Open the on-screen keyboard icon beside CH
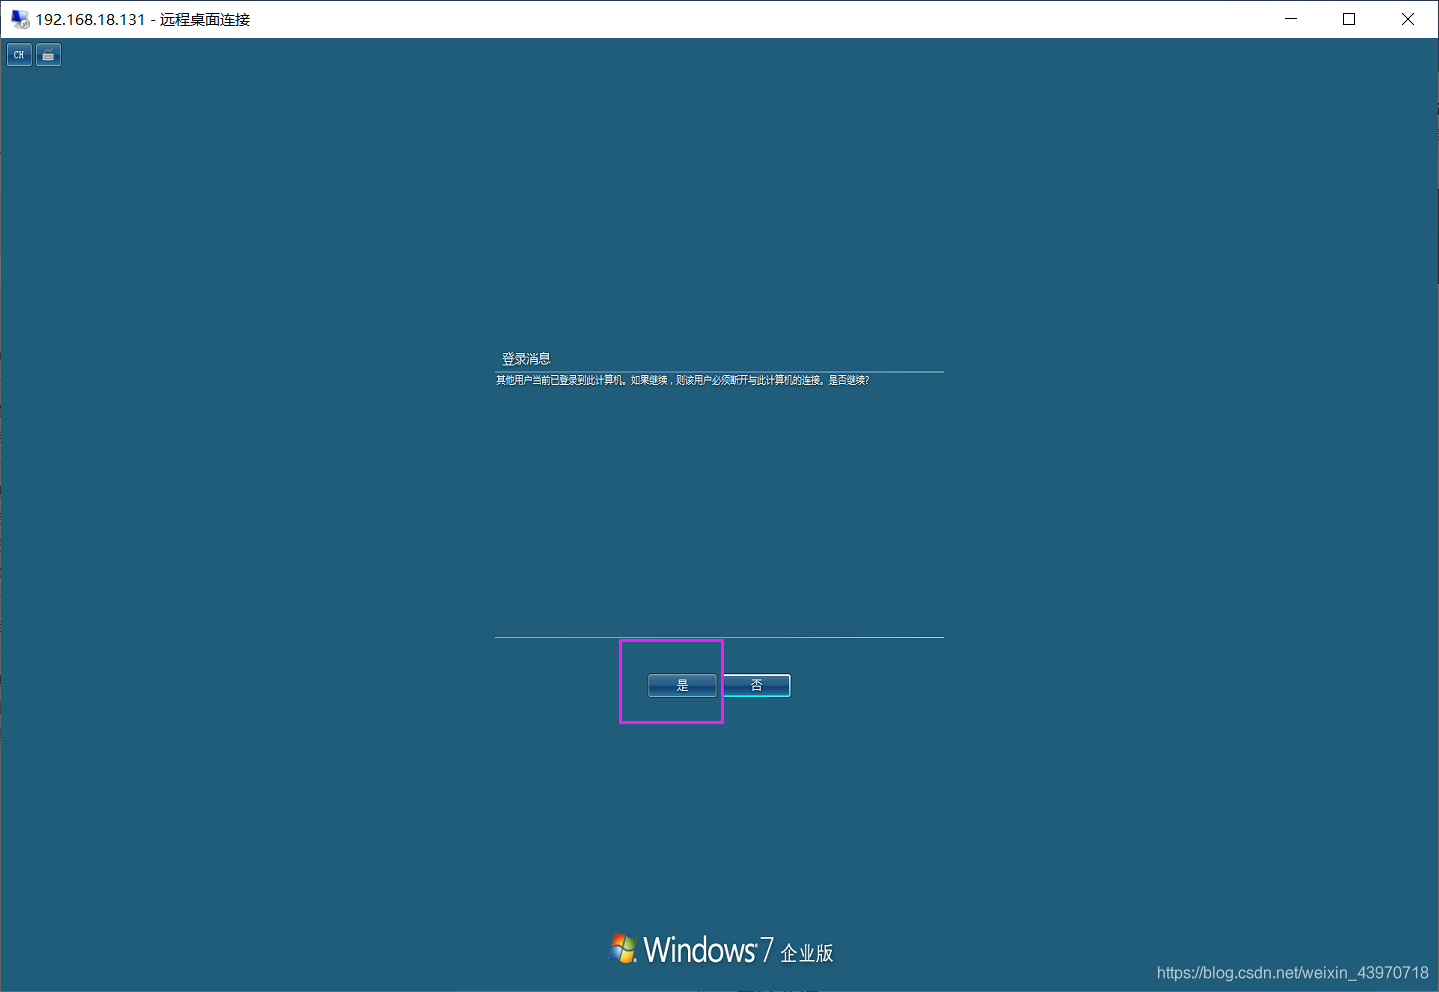1439x992 pixels. tap(48, 55)
